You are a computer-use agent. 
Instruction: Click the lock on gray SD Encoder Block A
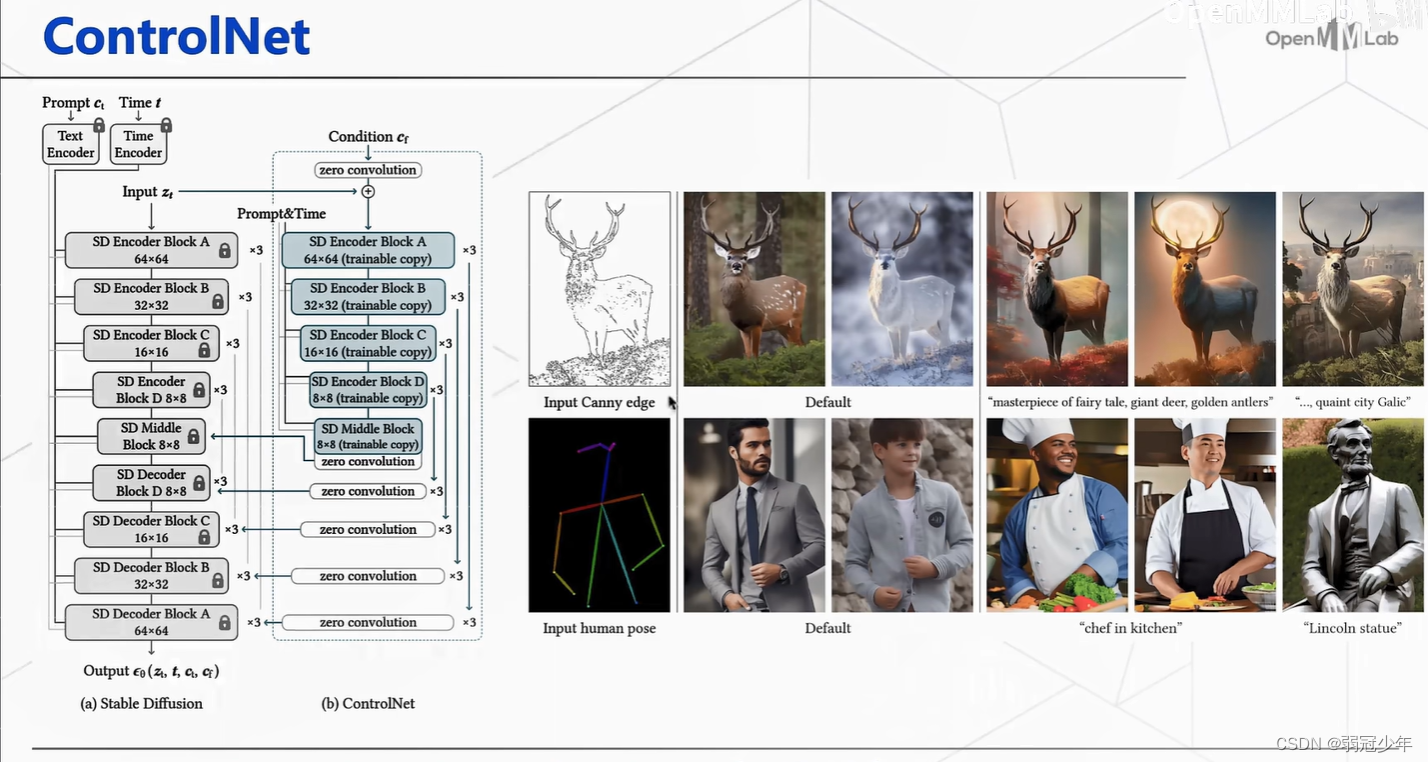tap(225, 251)
